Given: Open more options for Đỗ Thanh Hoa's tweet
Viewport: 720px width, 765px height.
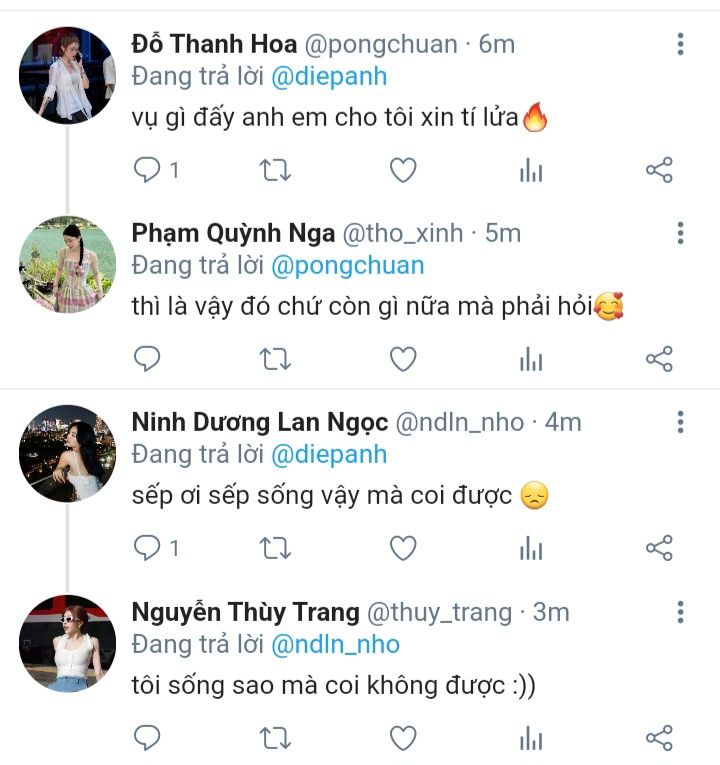Looking at the screenshot, I should click(x=680, y=44).
